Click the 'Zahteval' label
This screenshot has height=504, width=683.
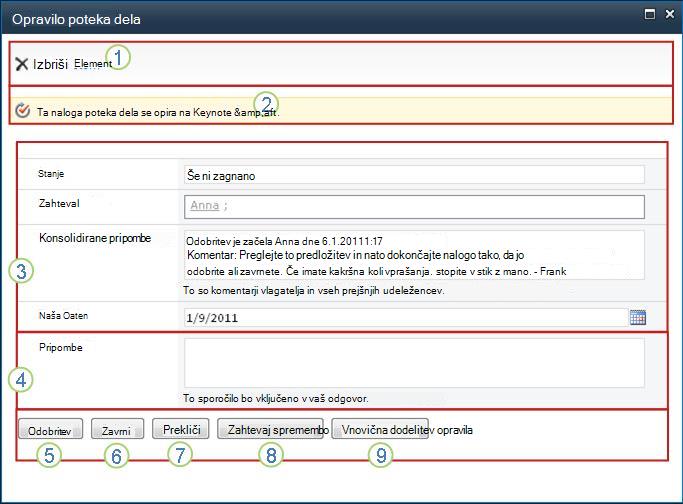click(59, 203)
